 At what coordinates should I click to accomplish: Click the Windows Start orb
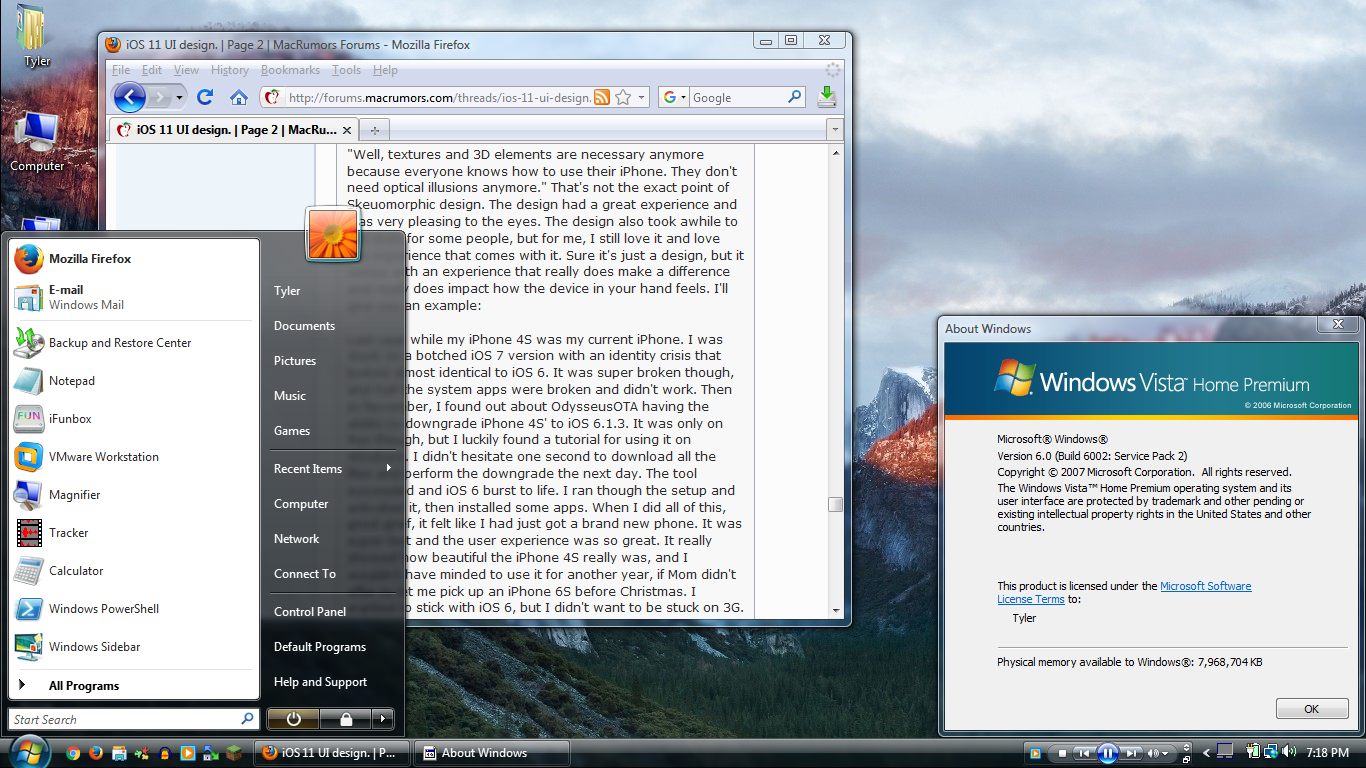click(x=28, y=752)
